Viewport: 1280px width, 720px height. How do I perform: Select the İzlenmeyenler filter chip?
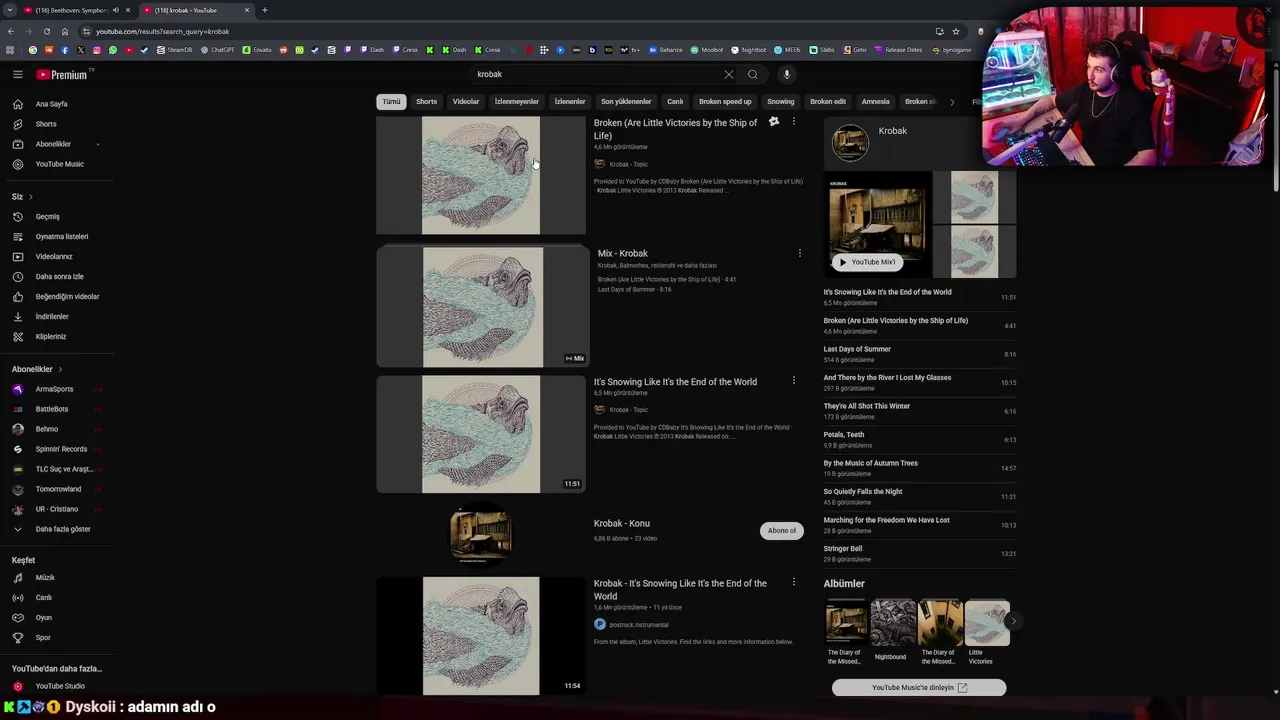[x=517, y=101]
